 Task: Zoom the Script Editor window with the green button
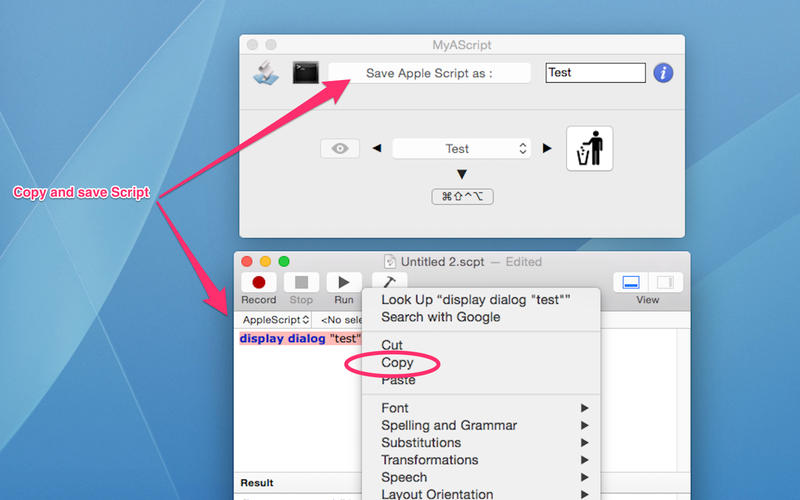click(284, 262)
